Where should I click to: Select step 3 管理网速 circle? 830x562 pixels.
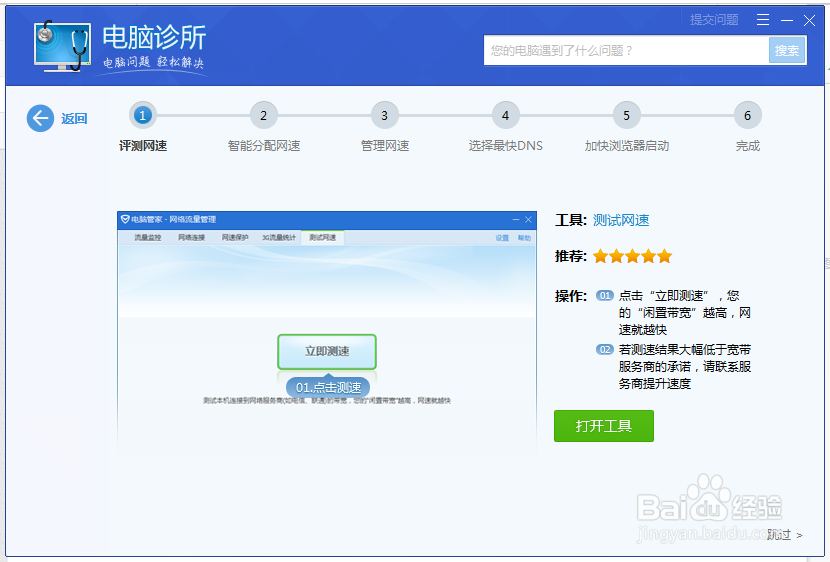[384, 115]
